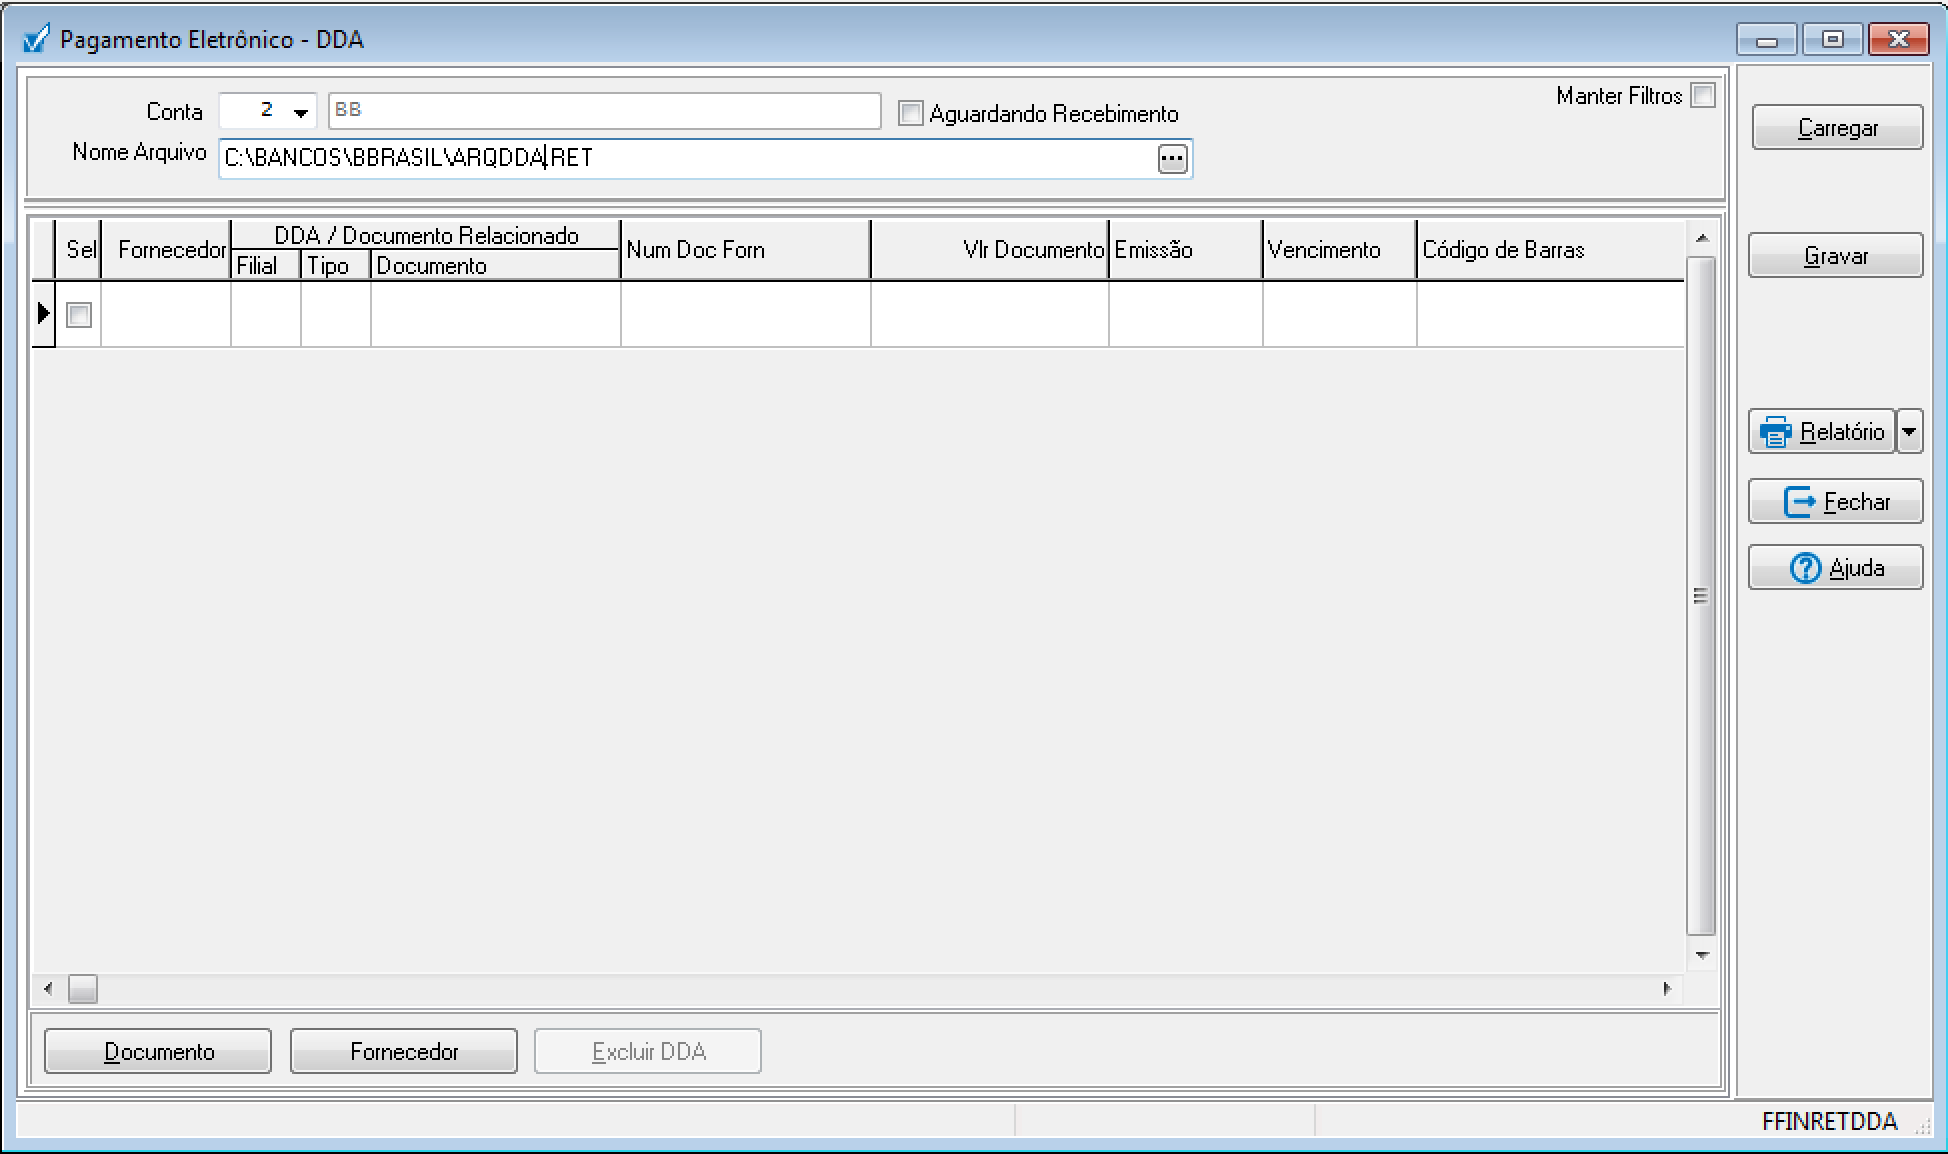This screenshot has width=1948, height=1154.
Task: Enable Aguardando Recebimento checkbox
Action: [x=910, y=113]
